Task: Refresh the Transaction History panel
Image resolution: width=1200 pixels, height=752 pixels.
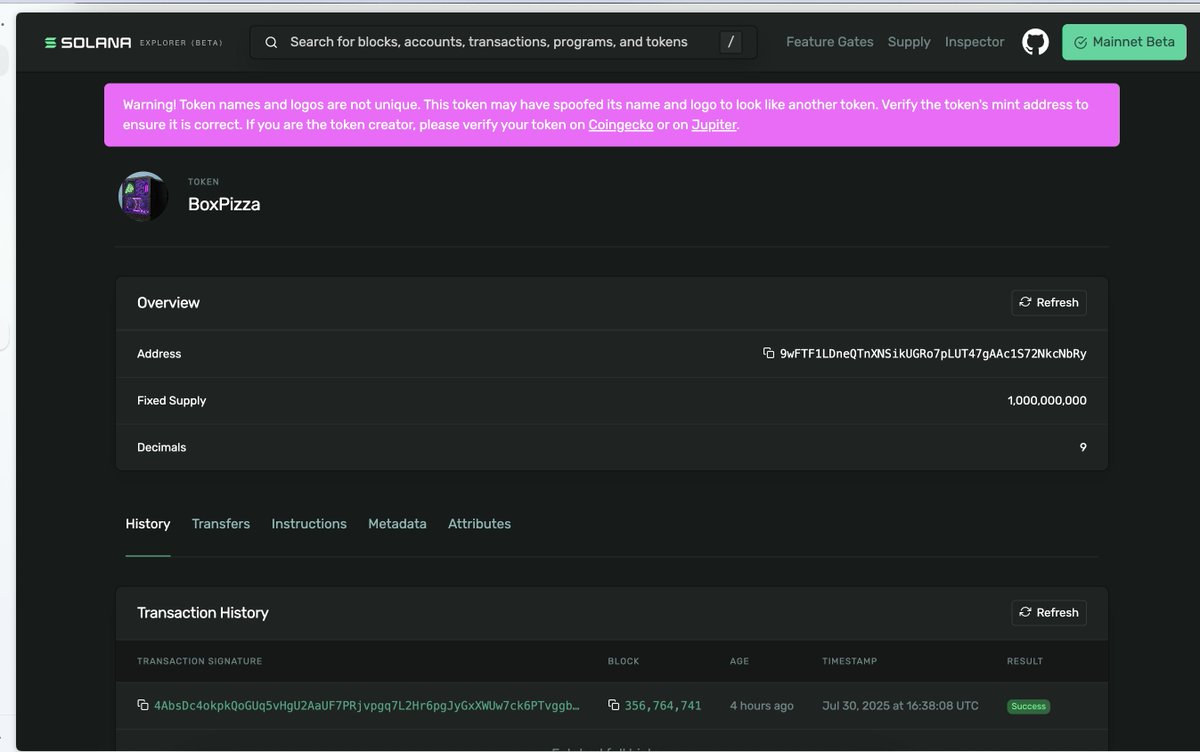Action: point(1049,613)
